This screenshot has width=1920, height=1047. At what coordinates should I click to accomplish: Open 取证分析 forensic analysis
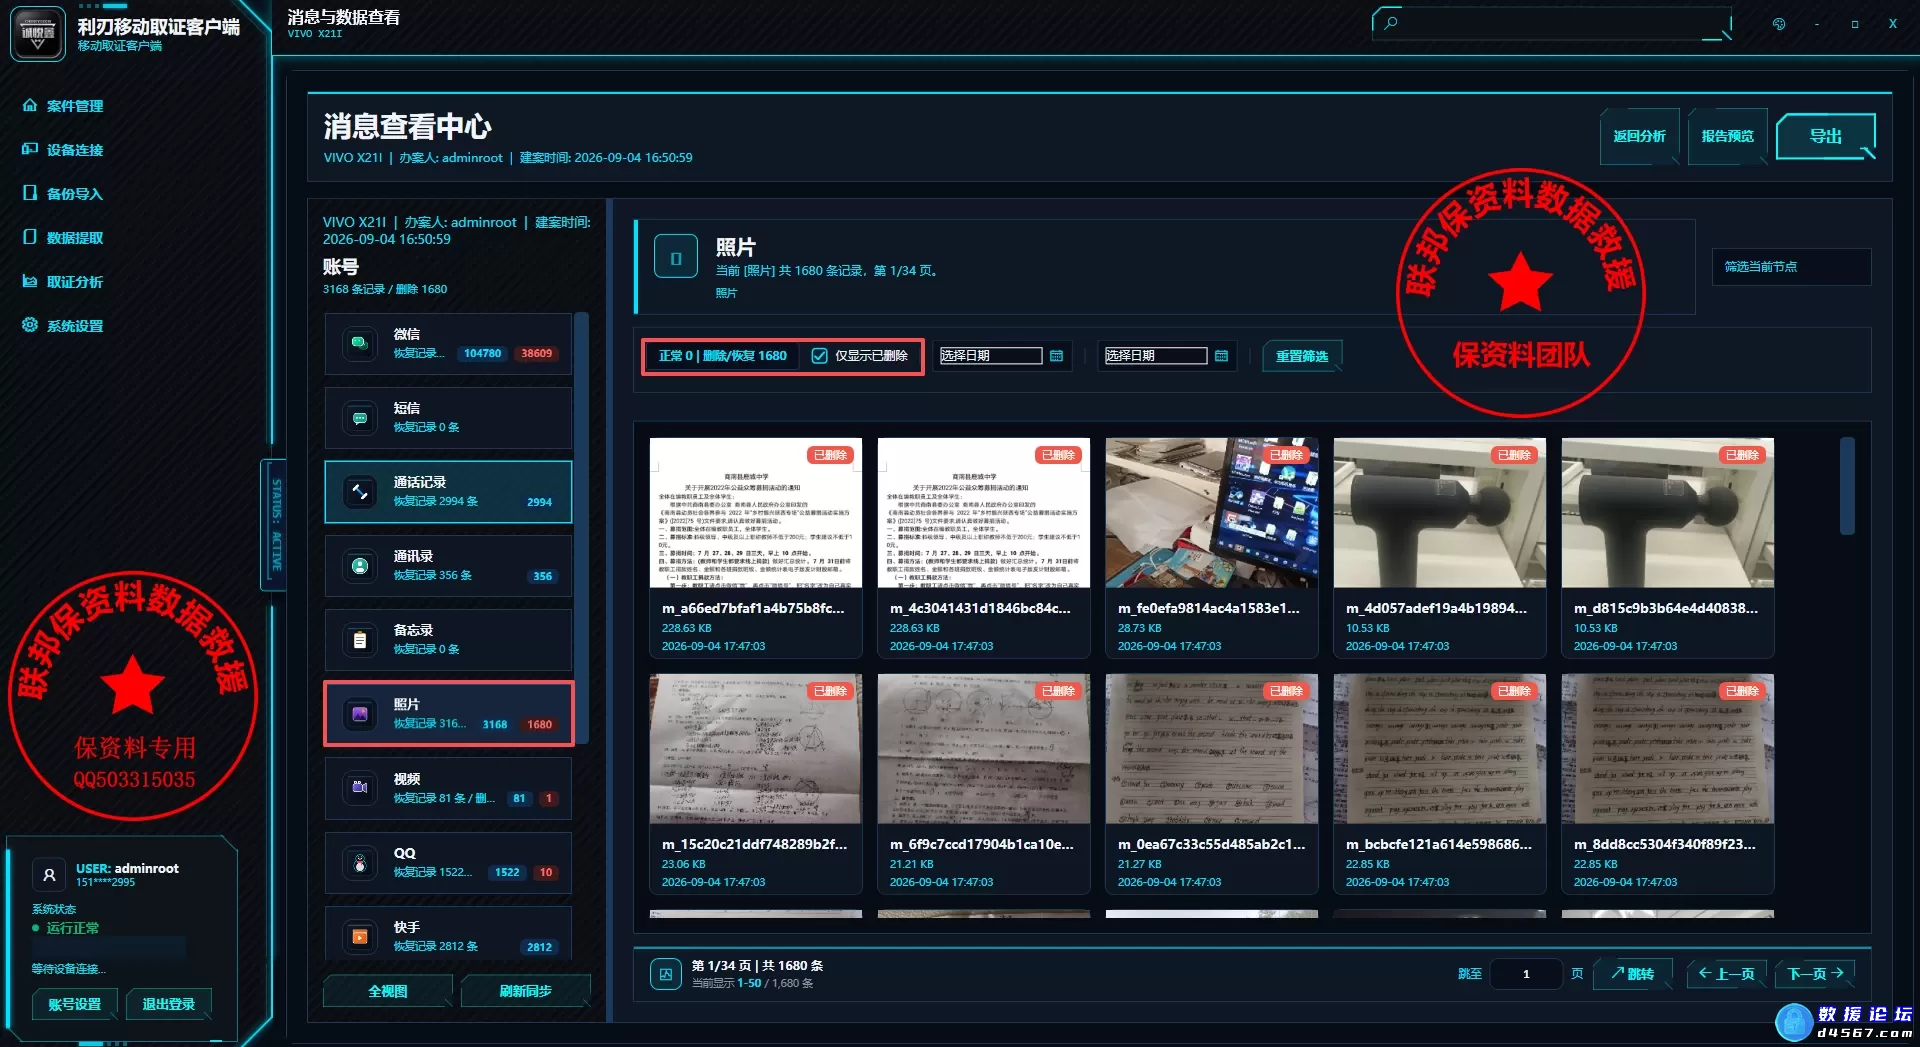coord(63,282)
